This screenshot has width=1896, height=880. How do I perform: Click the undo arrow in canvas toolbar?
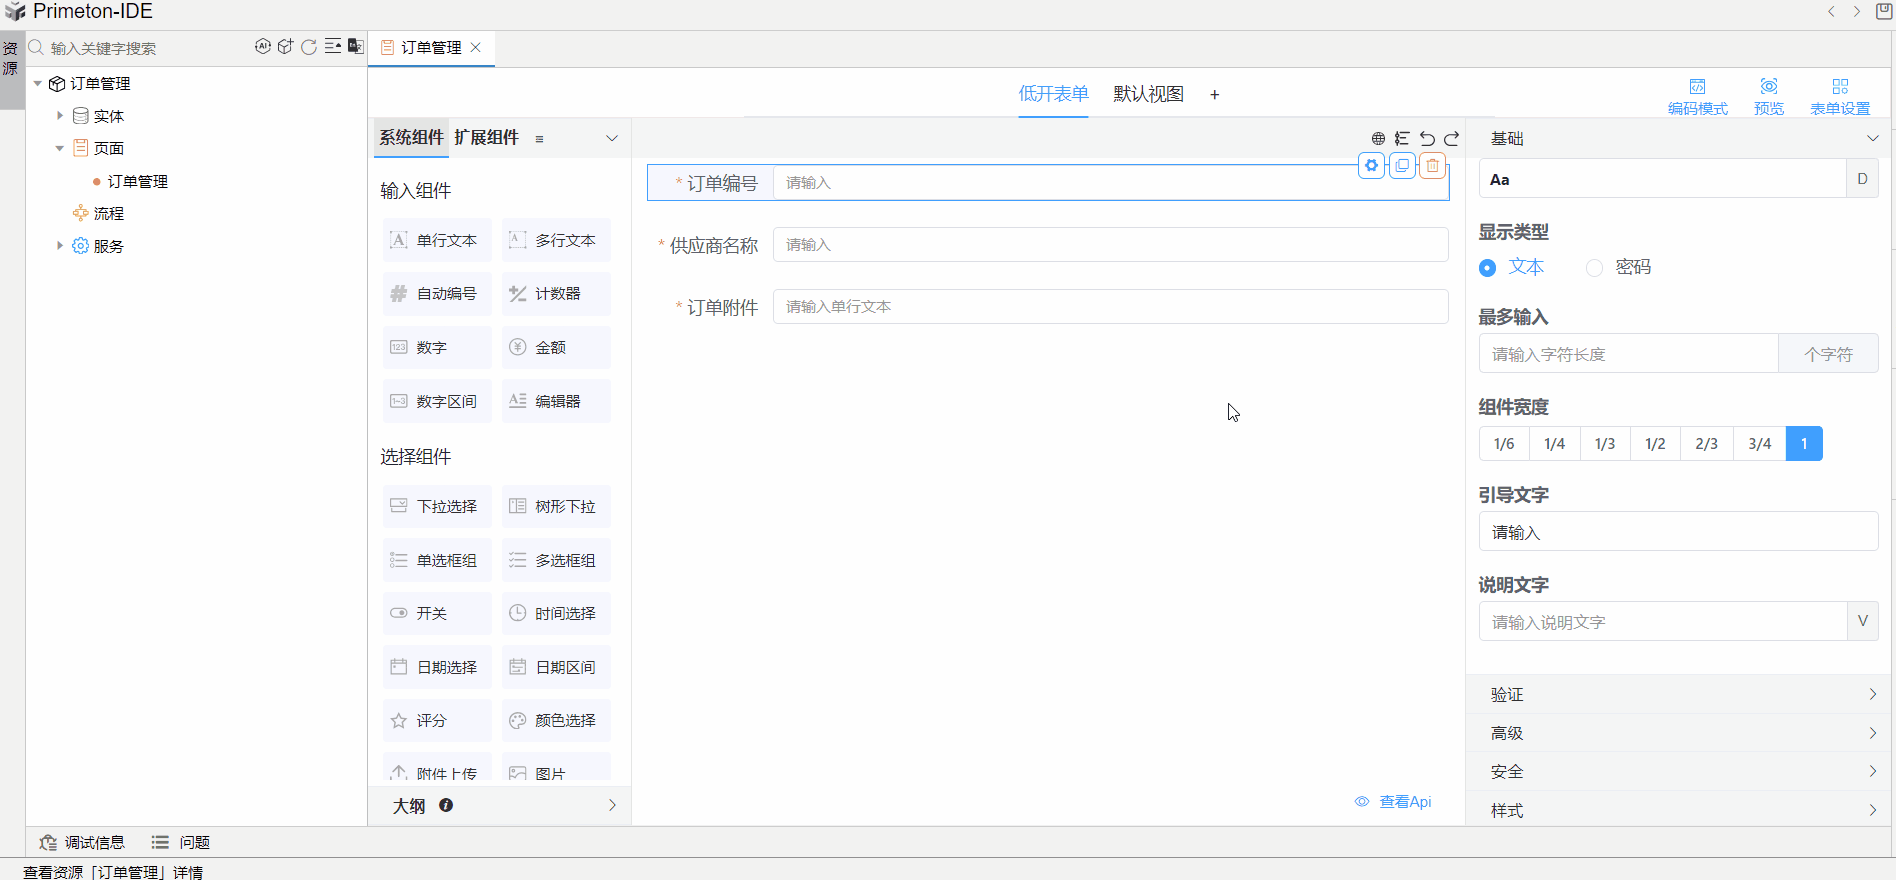click(1427, 139)
